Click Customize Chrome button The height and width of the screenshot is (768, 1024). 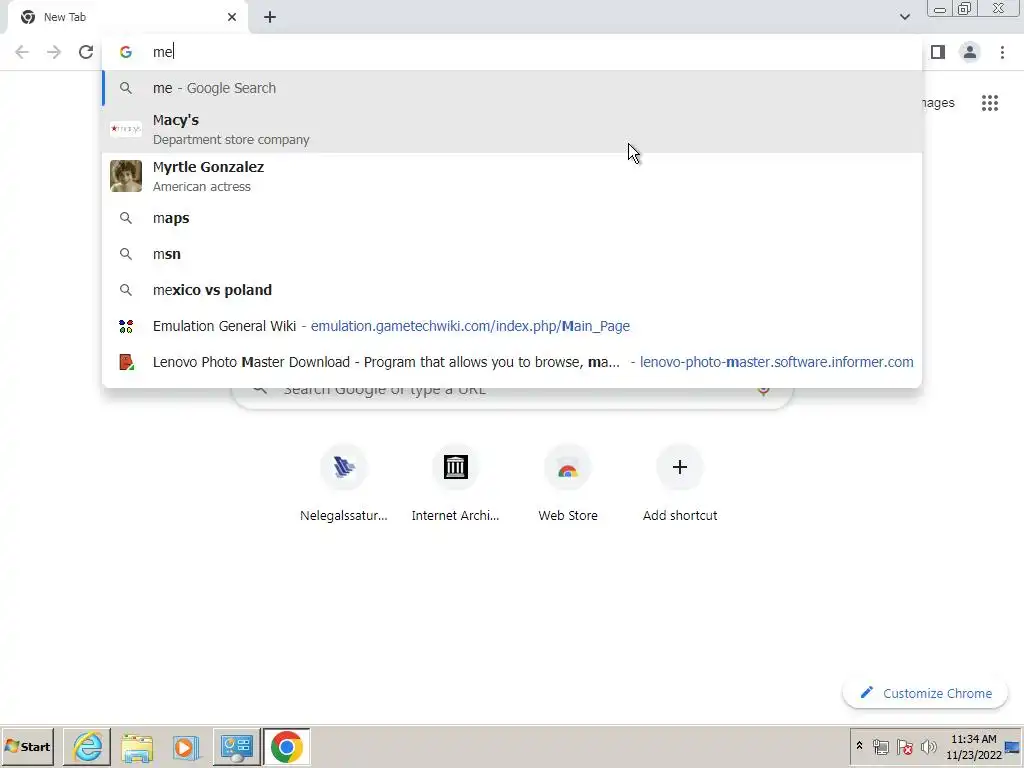point(925,693)
